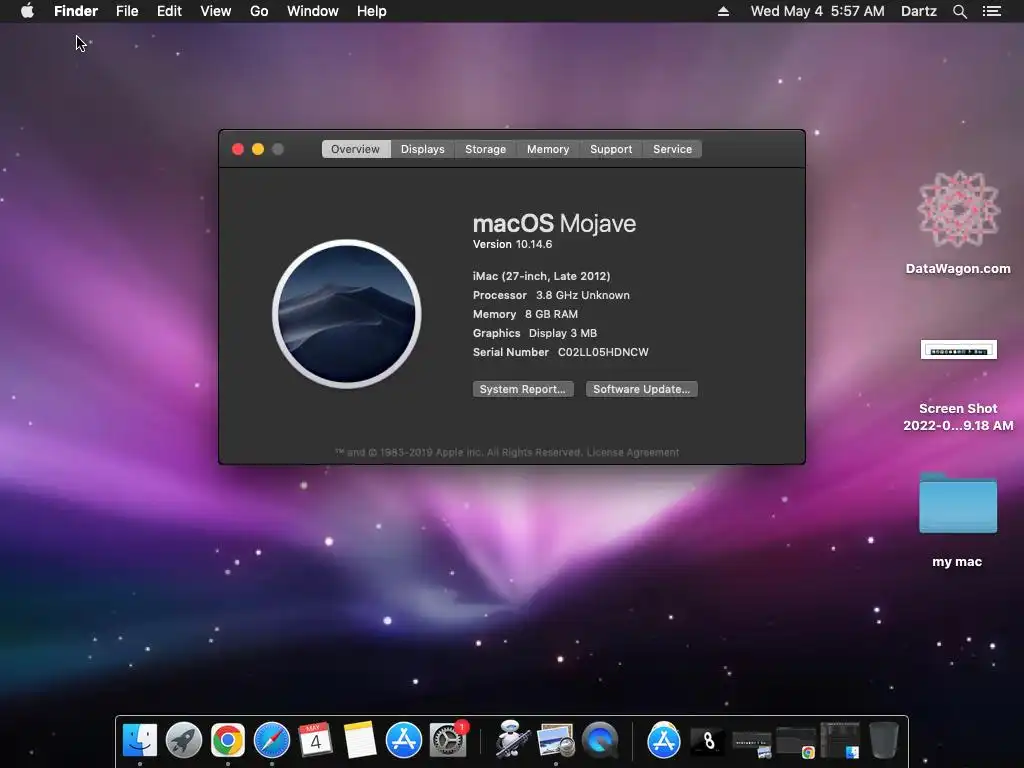This screenshot has width=1024, height=768.
Task: Click the Software Update button
Action: pyautogui.click(x=641, y=389)
